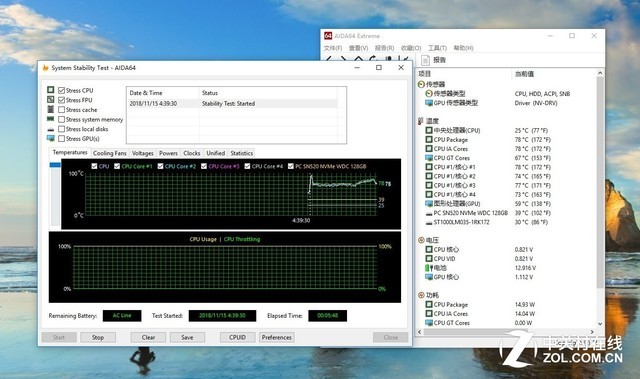Viewport: 640px width, 379px height.
Task: Open the 文件(F) menu
Action: tap(333, 48)
